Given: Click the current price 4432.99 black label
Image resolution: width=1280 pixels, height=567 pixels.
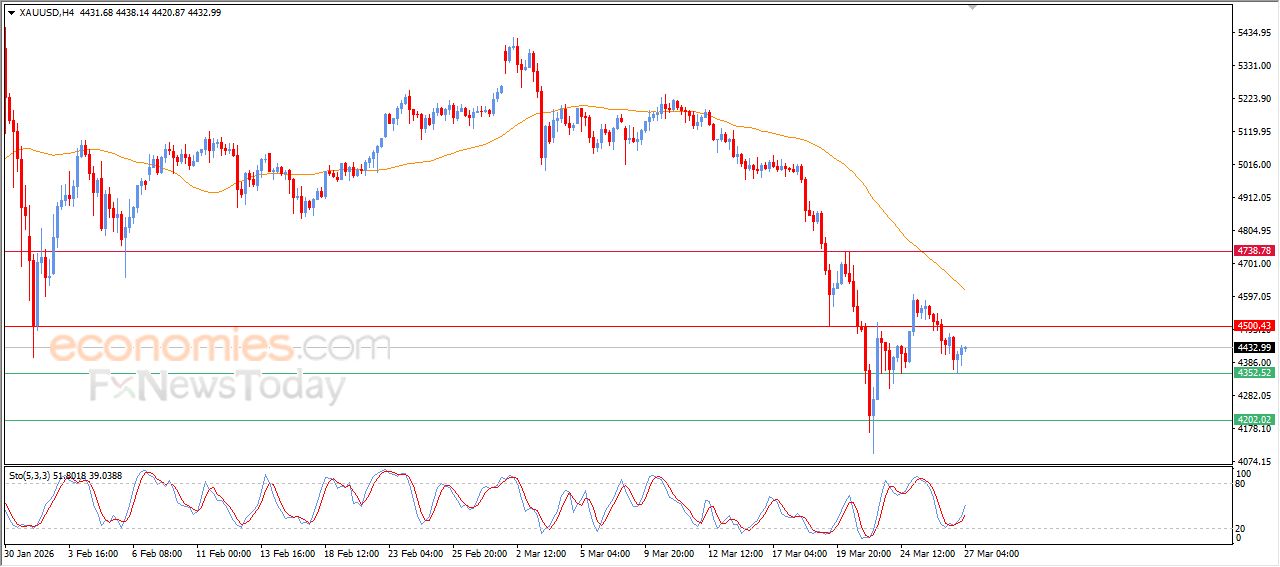Looking at the screenshot, I should [x=1253, y=347].
